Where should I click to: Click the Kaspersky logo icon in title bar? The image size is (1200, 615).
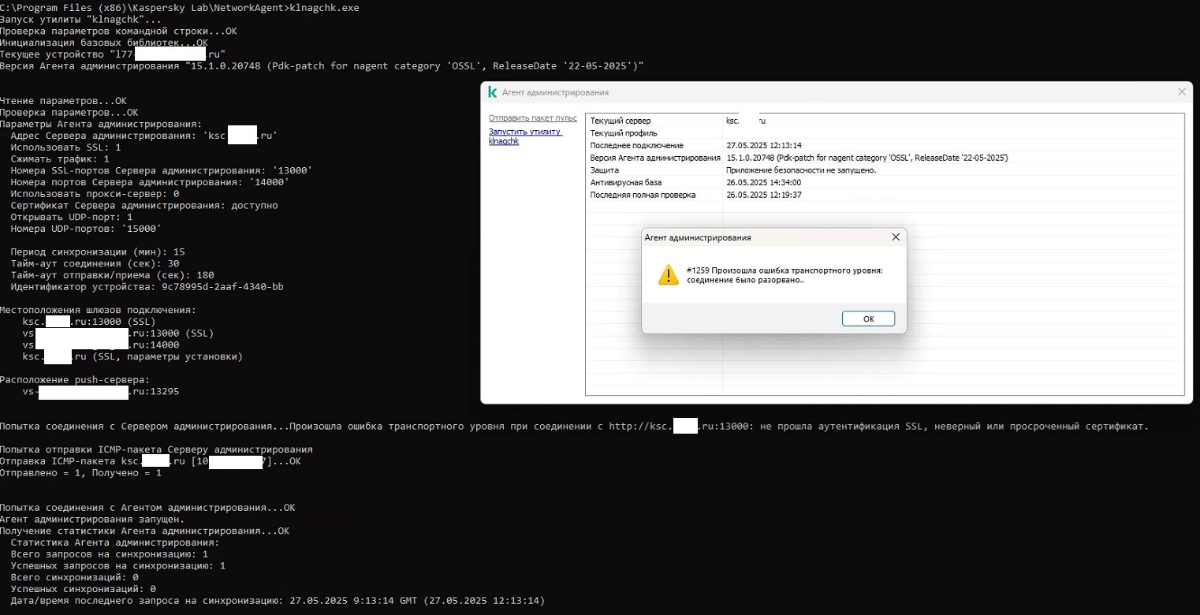coord(492,92)
